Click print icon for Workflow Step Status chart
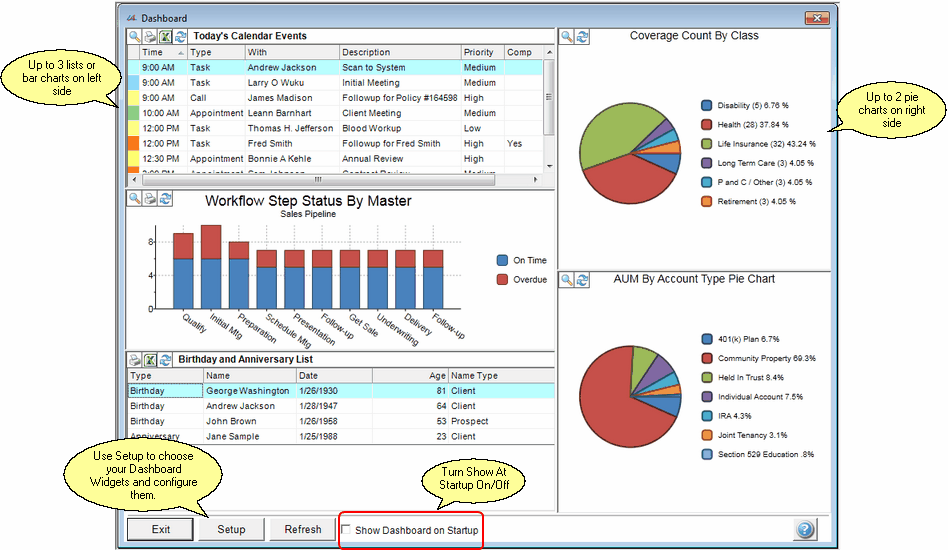Image resolution: width=948 pixels, height=550 pixels. 149,198
